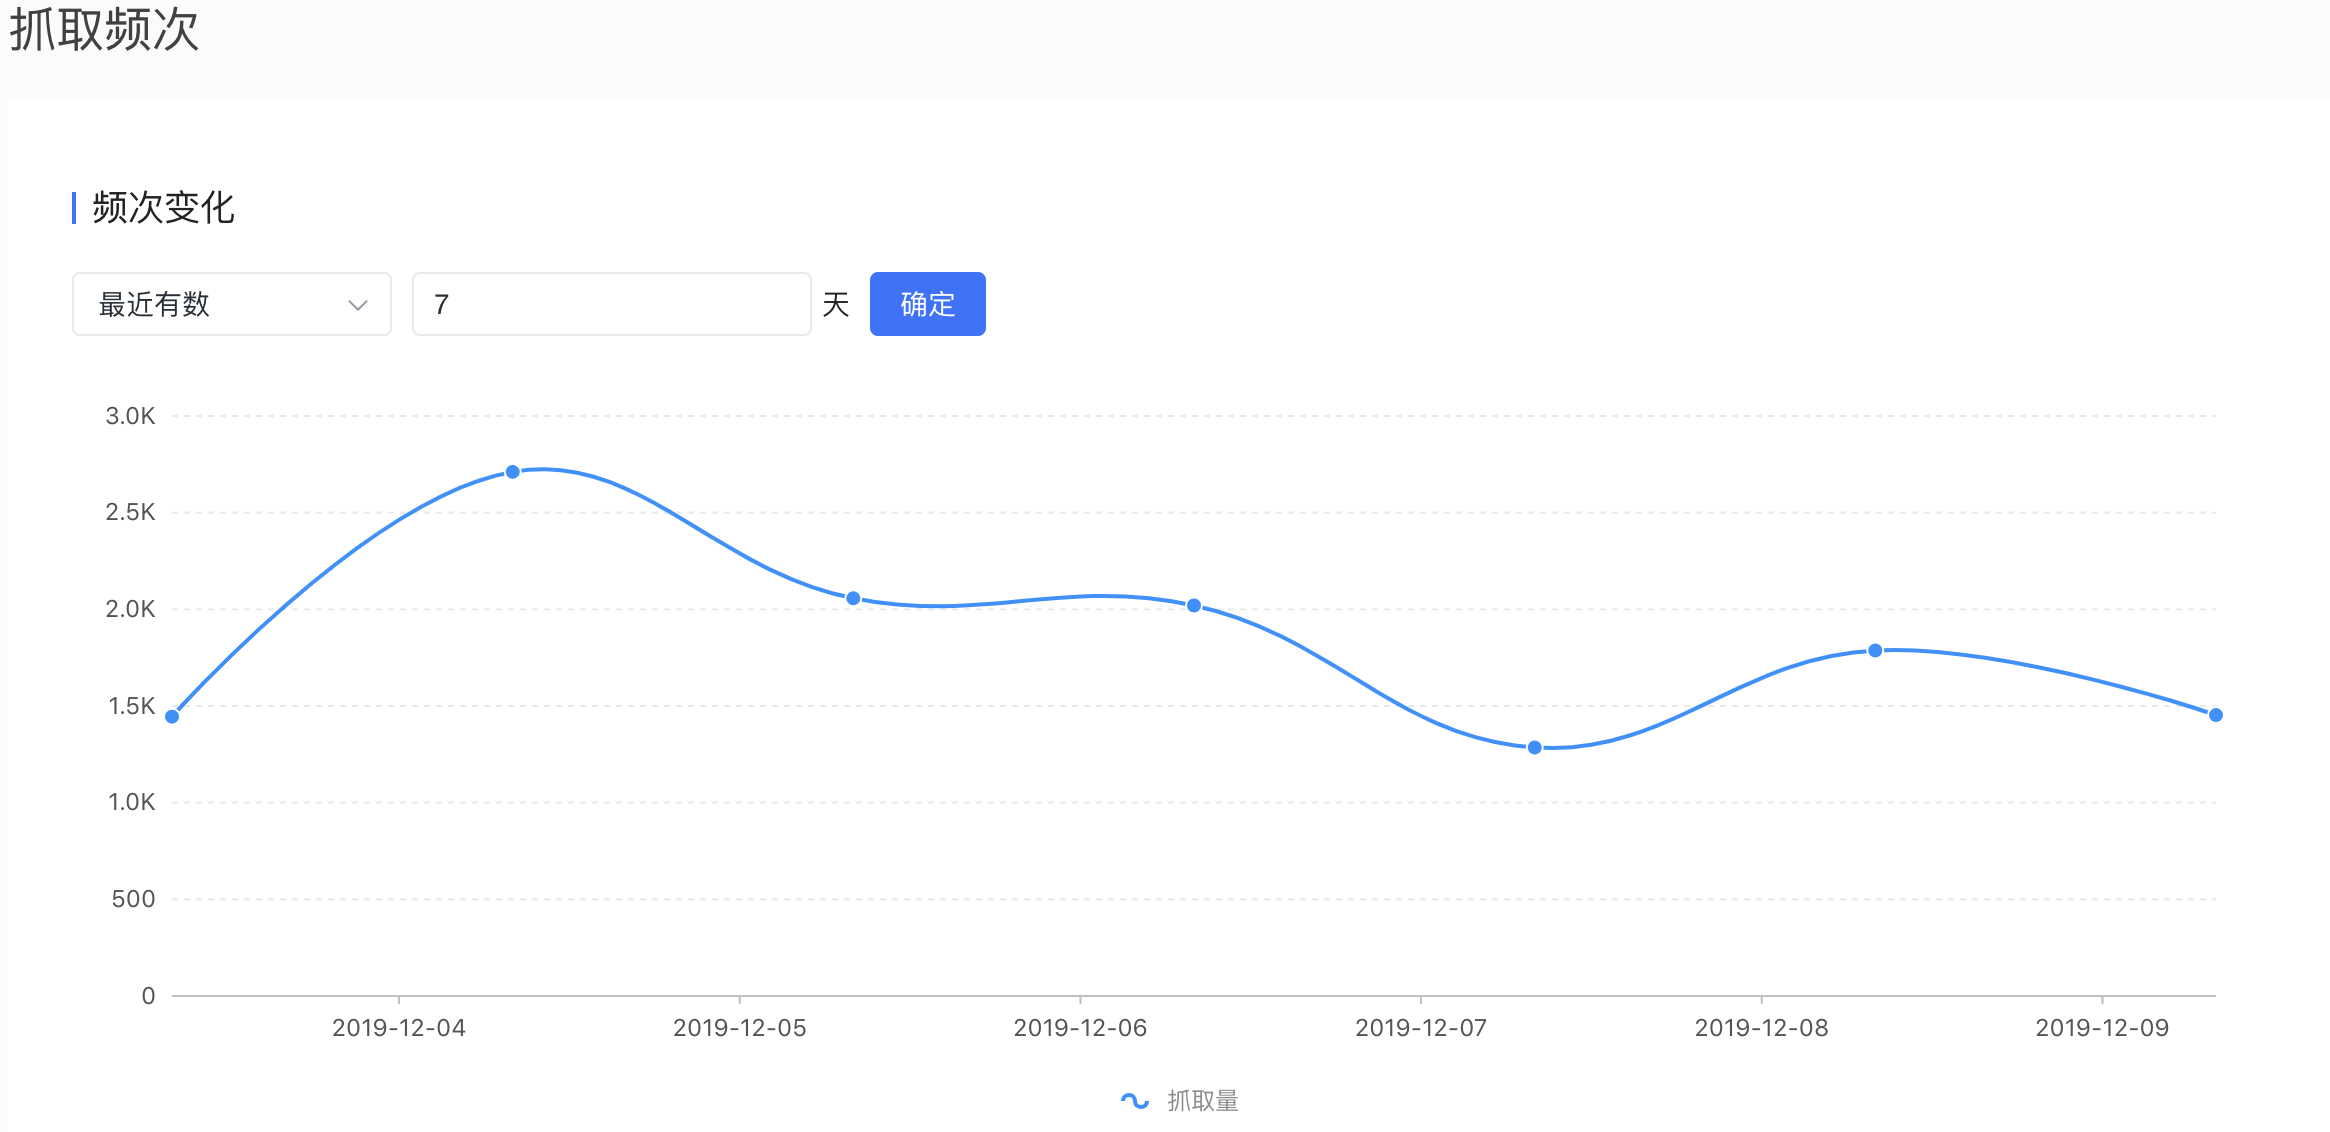2330x1132 pixels.
Task: Click the data point after 2019-12-08 tick
Action: [1875, 651]
